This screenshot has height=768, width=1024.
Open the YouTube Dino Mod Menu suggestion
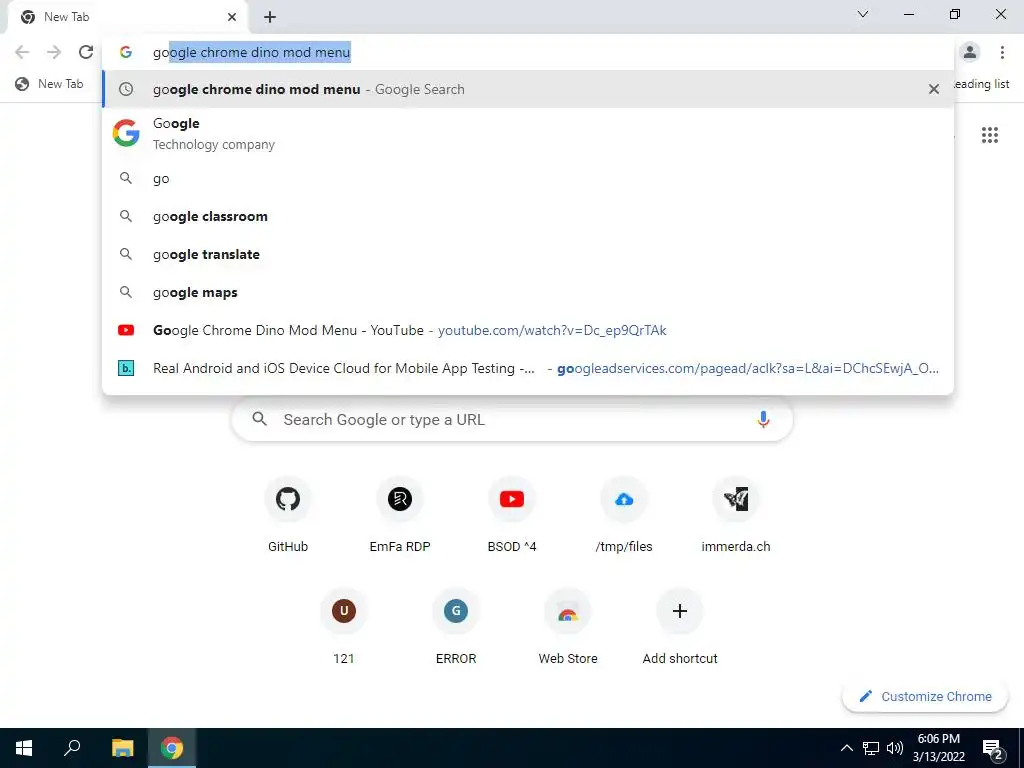(x=528, y=330)
